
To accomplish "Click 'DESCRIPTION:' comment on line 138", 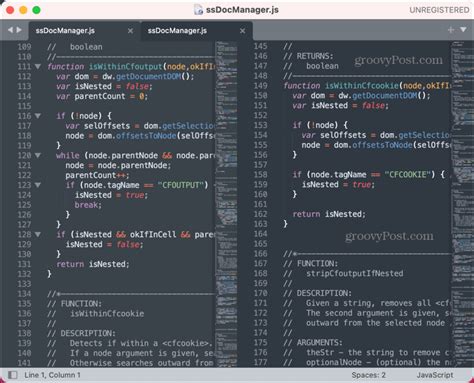I will 88,333.
